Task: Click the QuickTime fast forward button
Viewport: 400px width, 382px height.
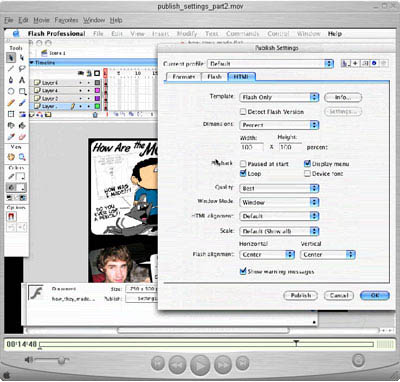Action: pyautogui.click(x=222, y=364)
